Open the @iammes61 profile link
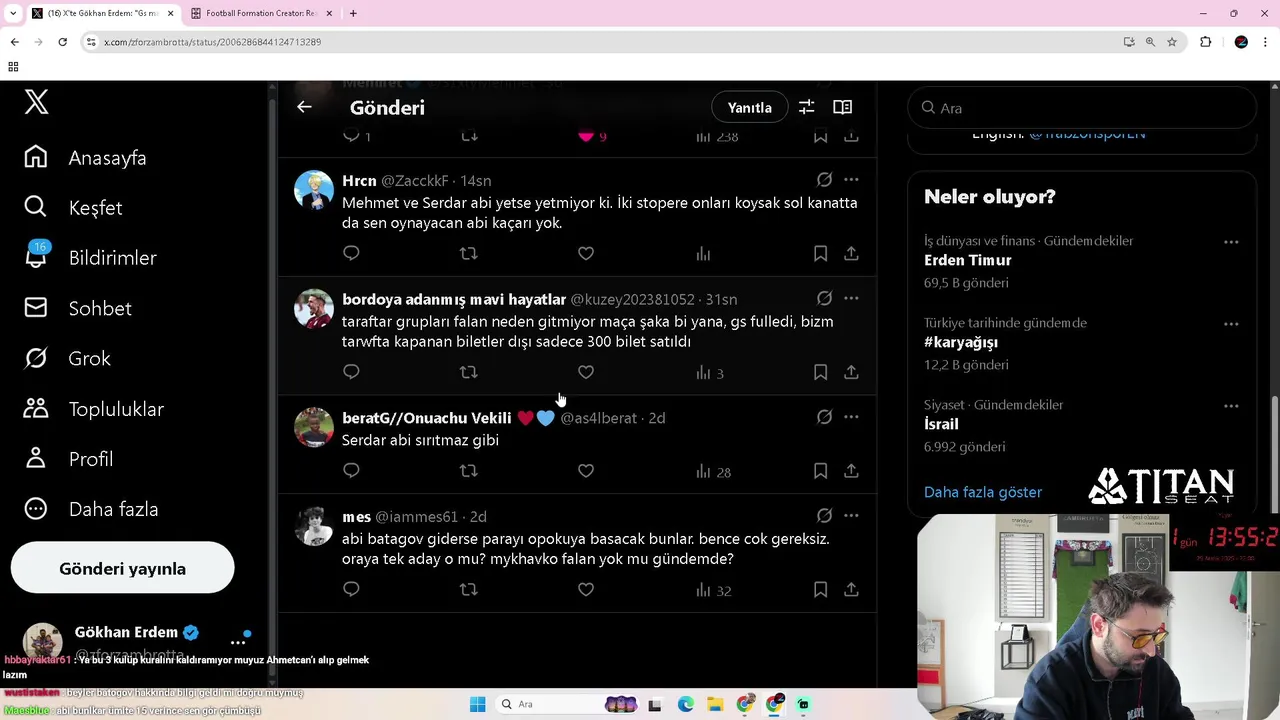 416,517
